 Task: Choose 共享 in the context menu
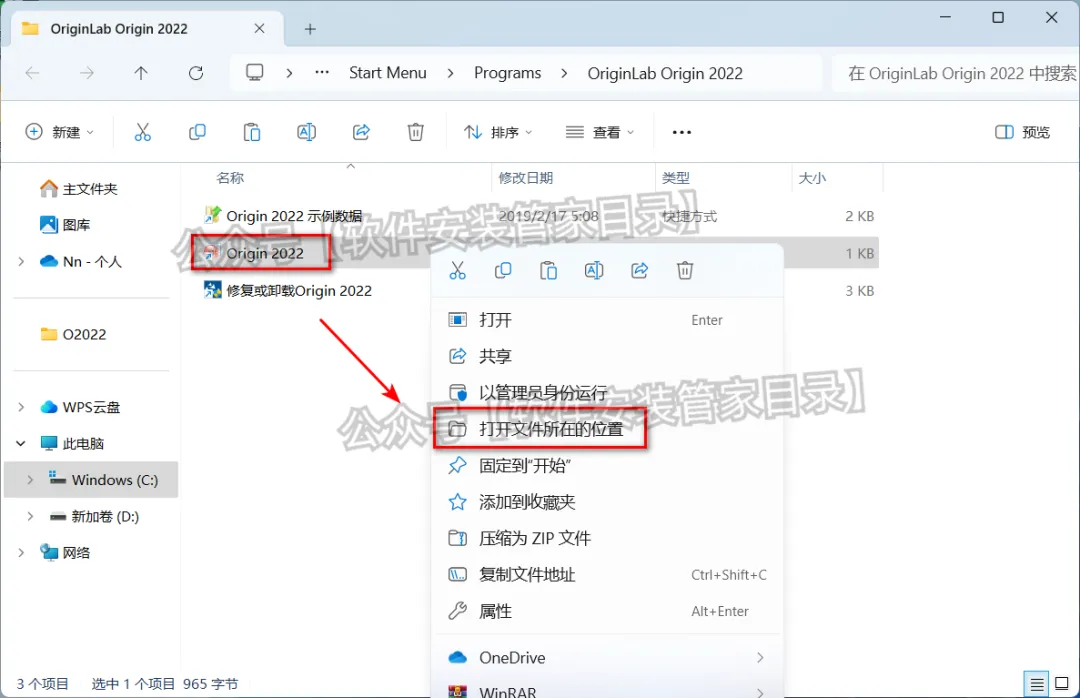tap(607, 356)
